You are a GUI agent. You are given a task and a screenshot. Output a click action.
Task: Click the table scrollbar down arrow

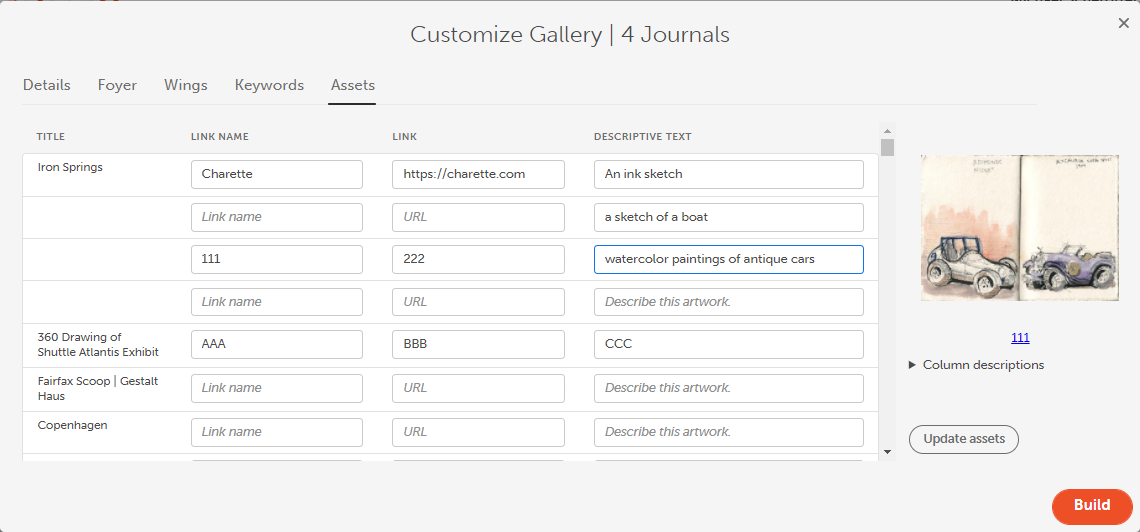(x=887, y=452)
